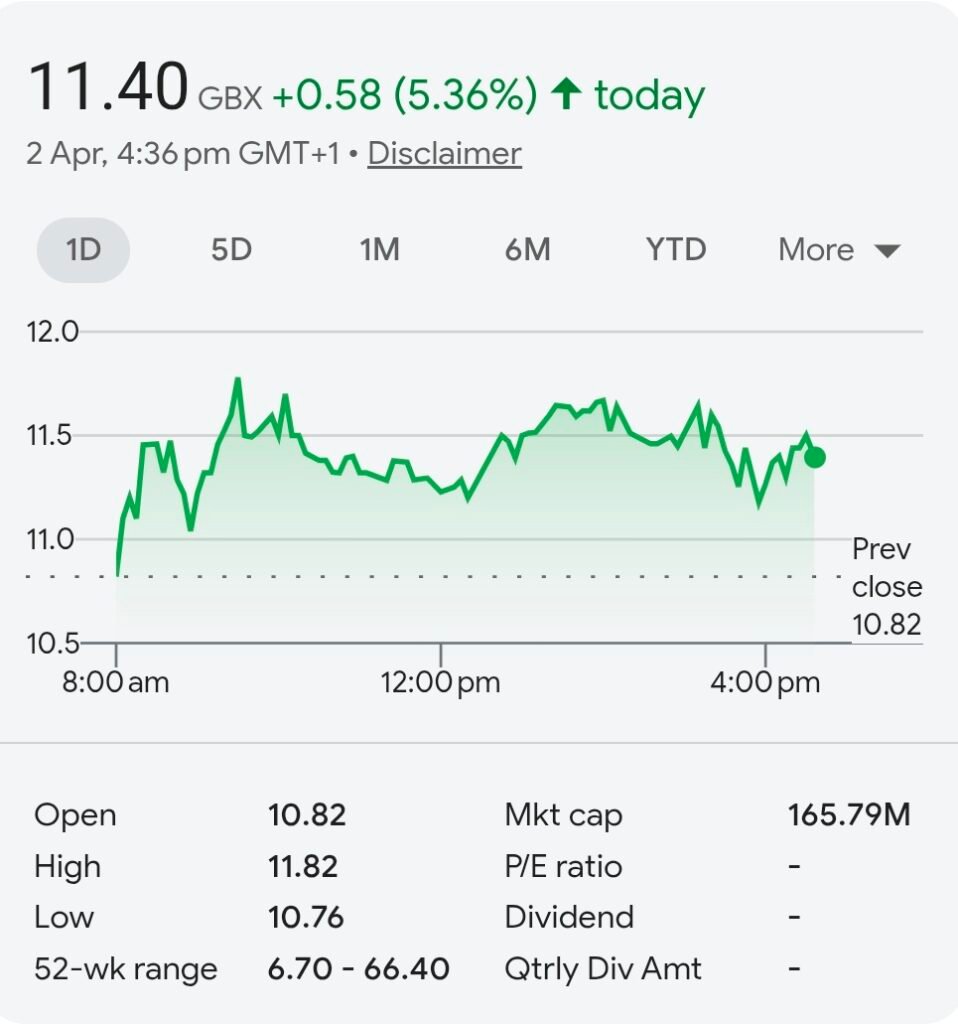
Task: Click the 4:00 pm axis marker
Action: click(766, 683)
